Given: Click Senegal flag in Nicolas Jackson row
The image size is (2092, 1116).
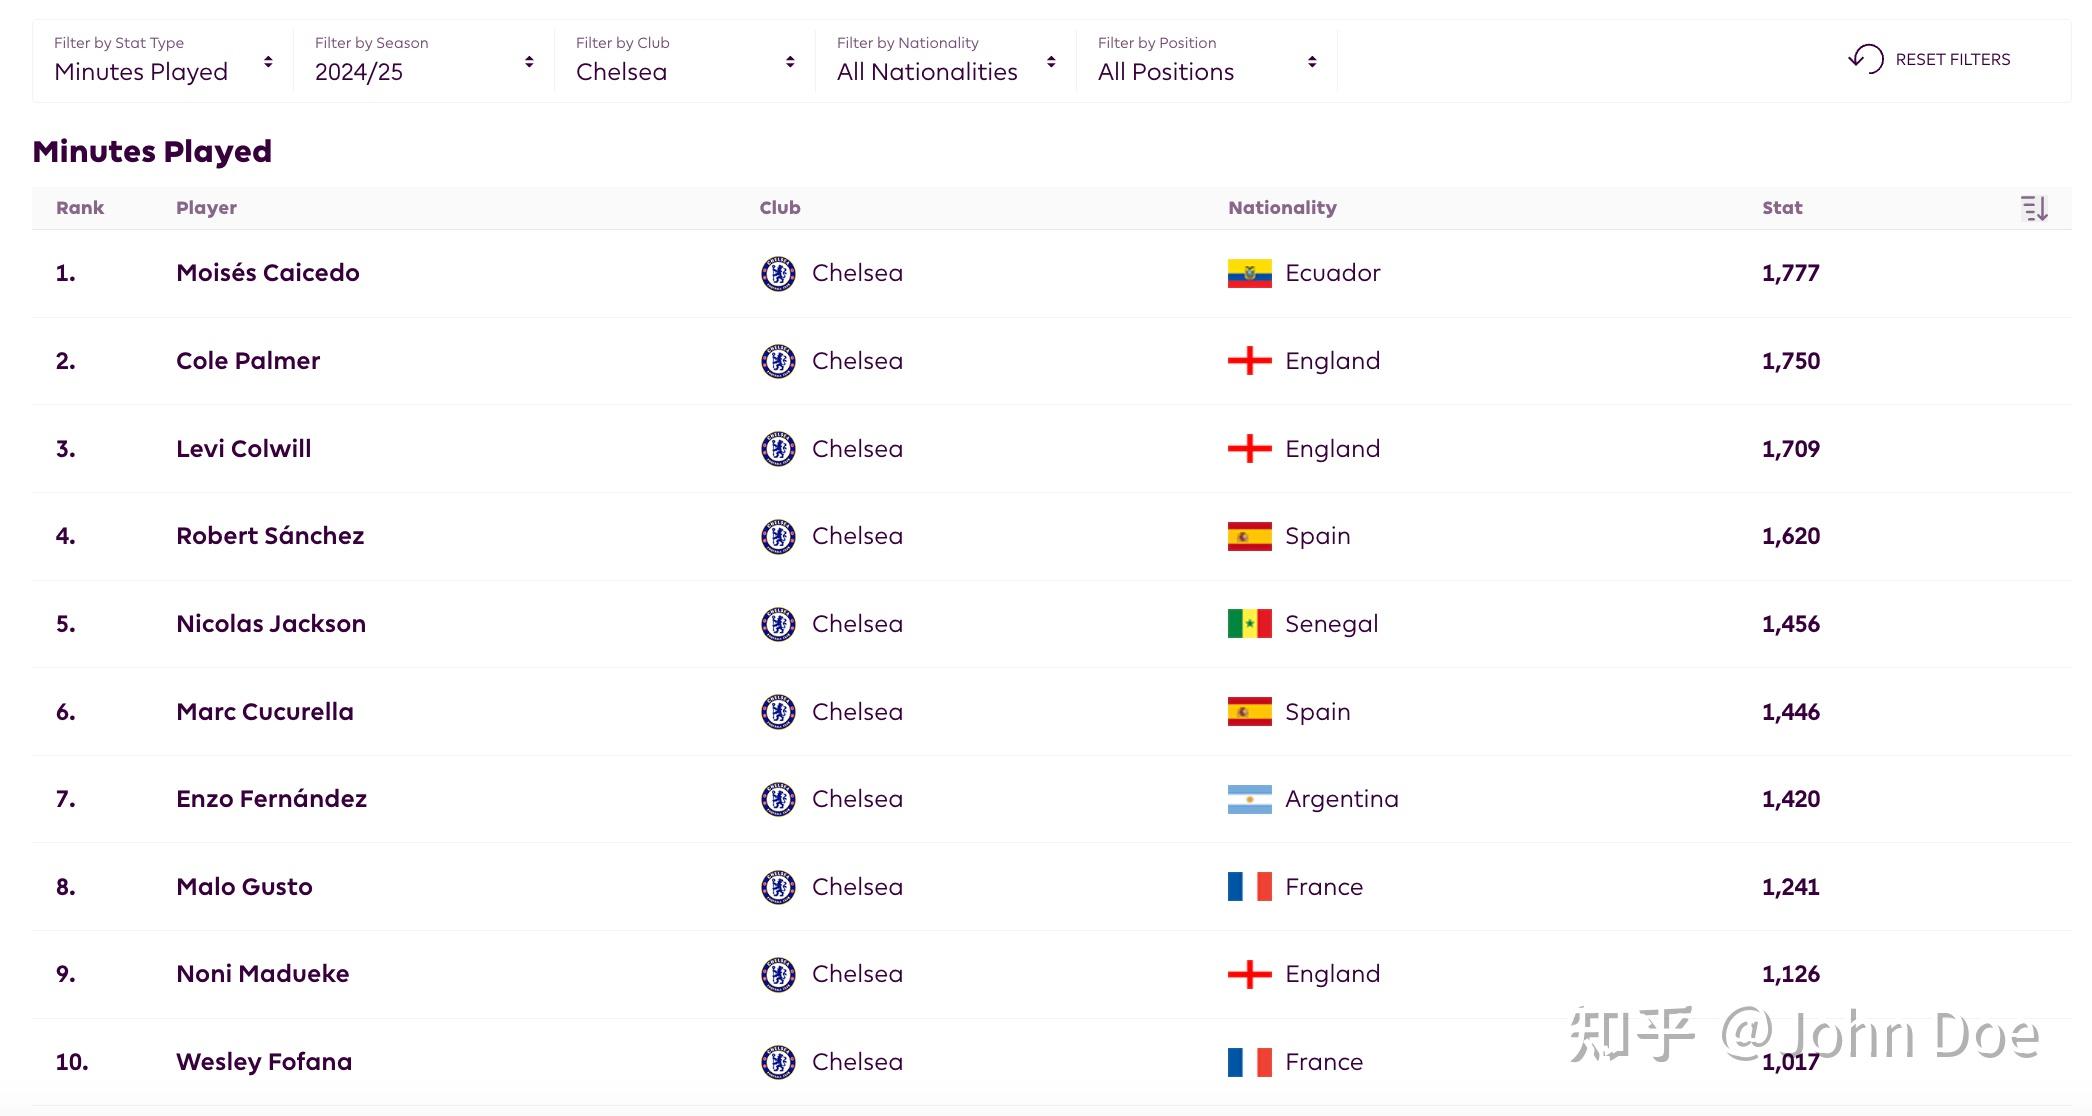Looking at the screenshot, I should [x=1249, y=624].
